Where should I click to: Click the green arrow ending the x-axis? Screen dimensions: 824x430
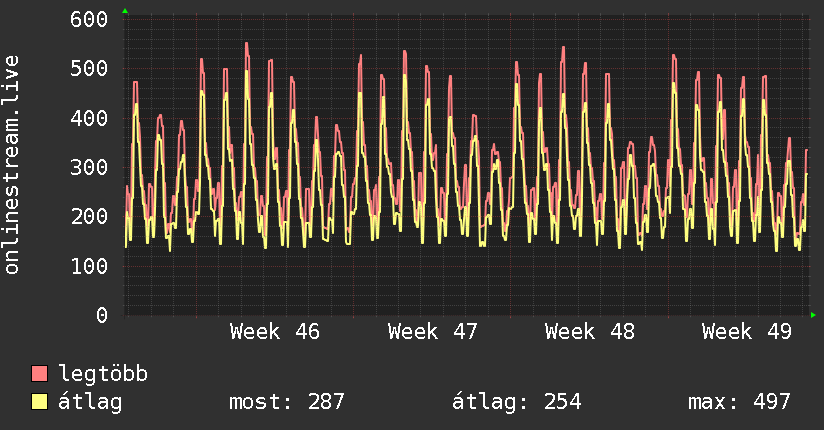(x=813, y=315)
